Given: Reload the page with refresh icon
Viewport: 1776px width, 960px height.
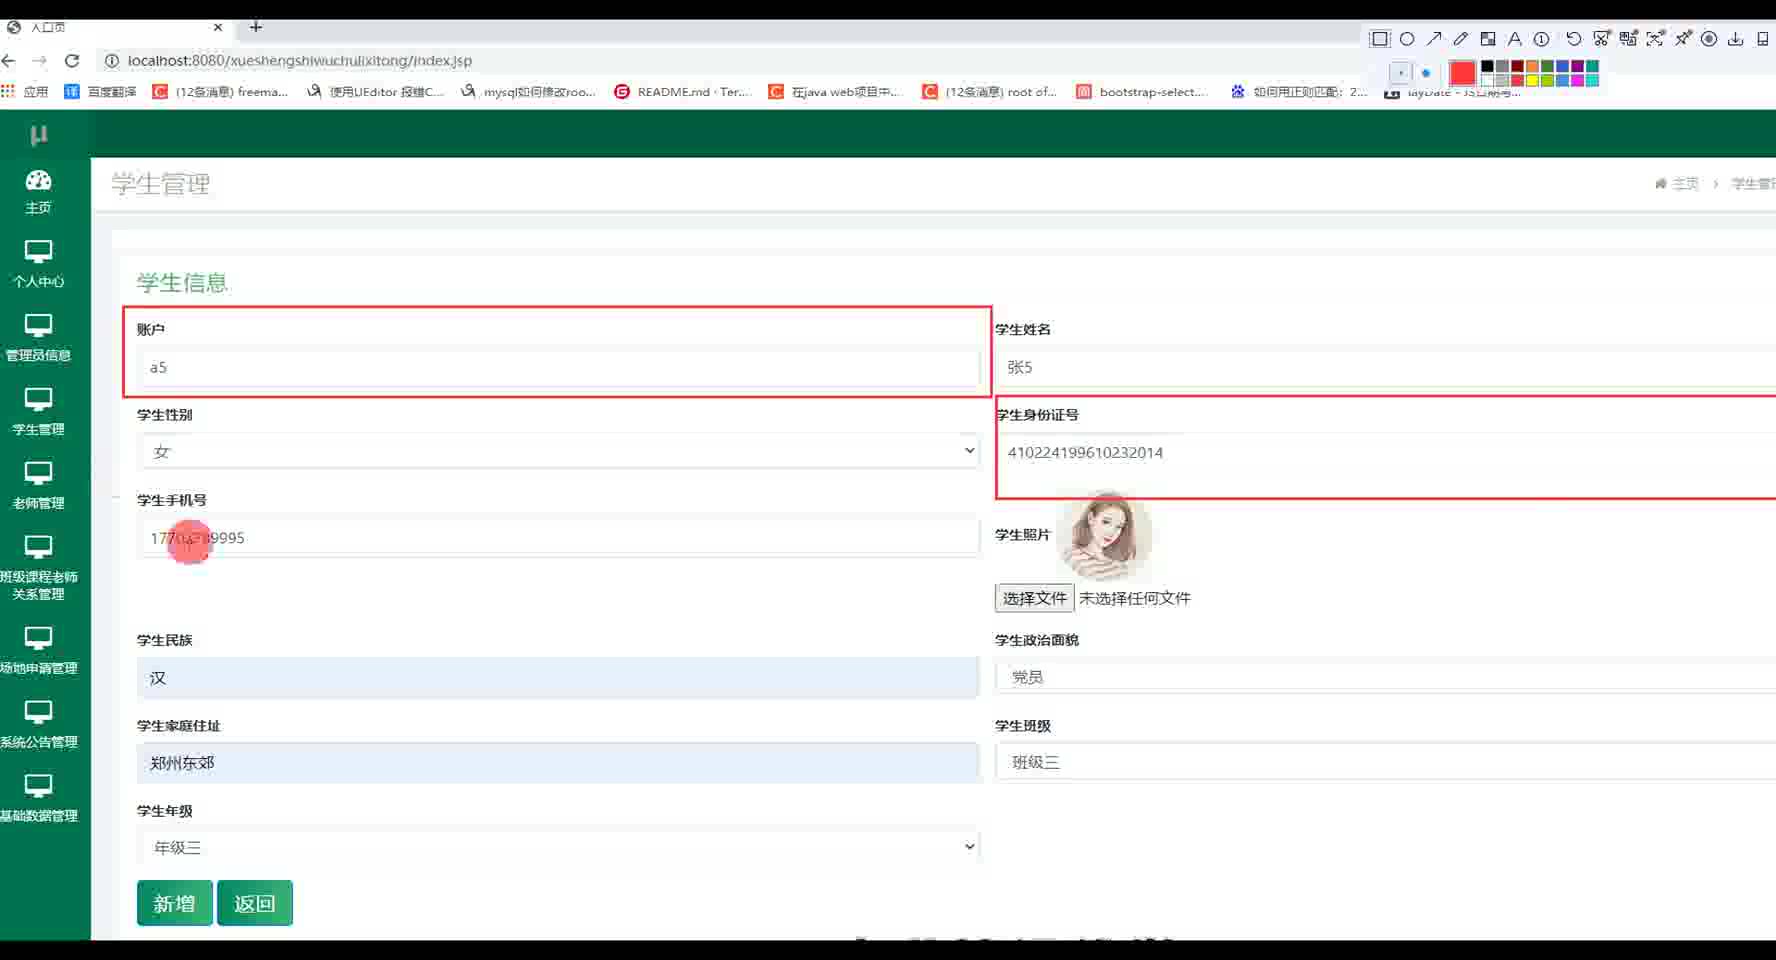Looking at the screenshot, I should pyautogui.click(x=72, y=60).
